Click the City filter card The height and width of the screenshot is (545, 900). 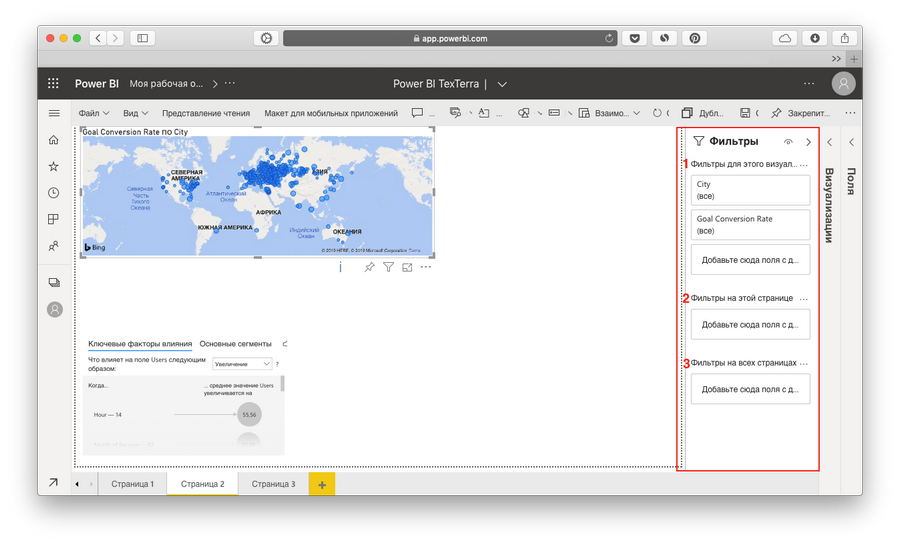coord(750,190)
